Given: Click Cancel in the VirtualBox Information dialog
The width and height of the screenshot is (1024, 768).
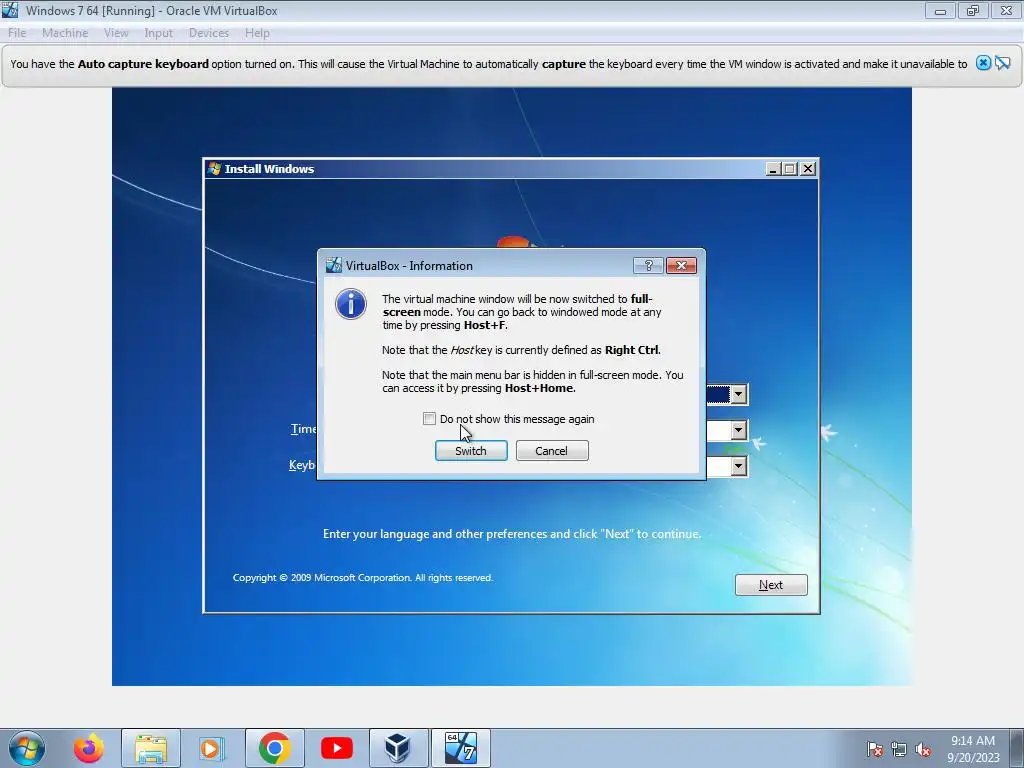Looking at the screenshot, I should tap(552, 451).
